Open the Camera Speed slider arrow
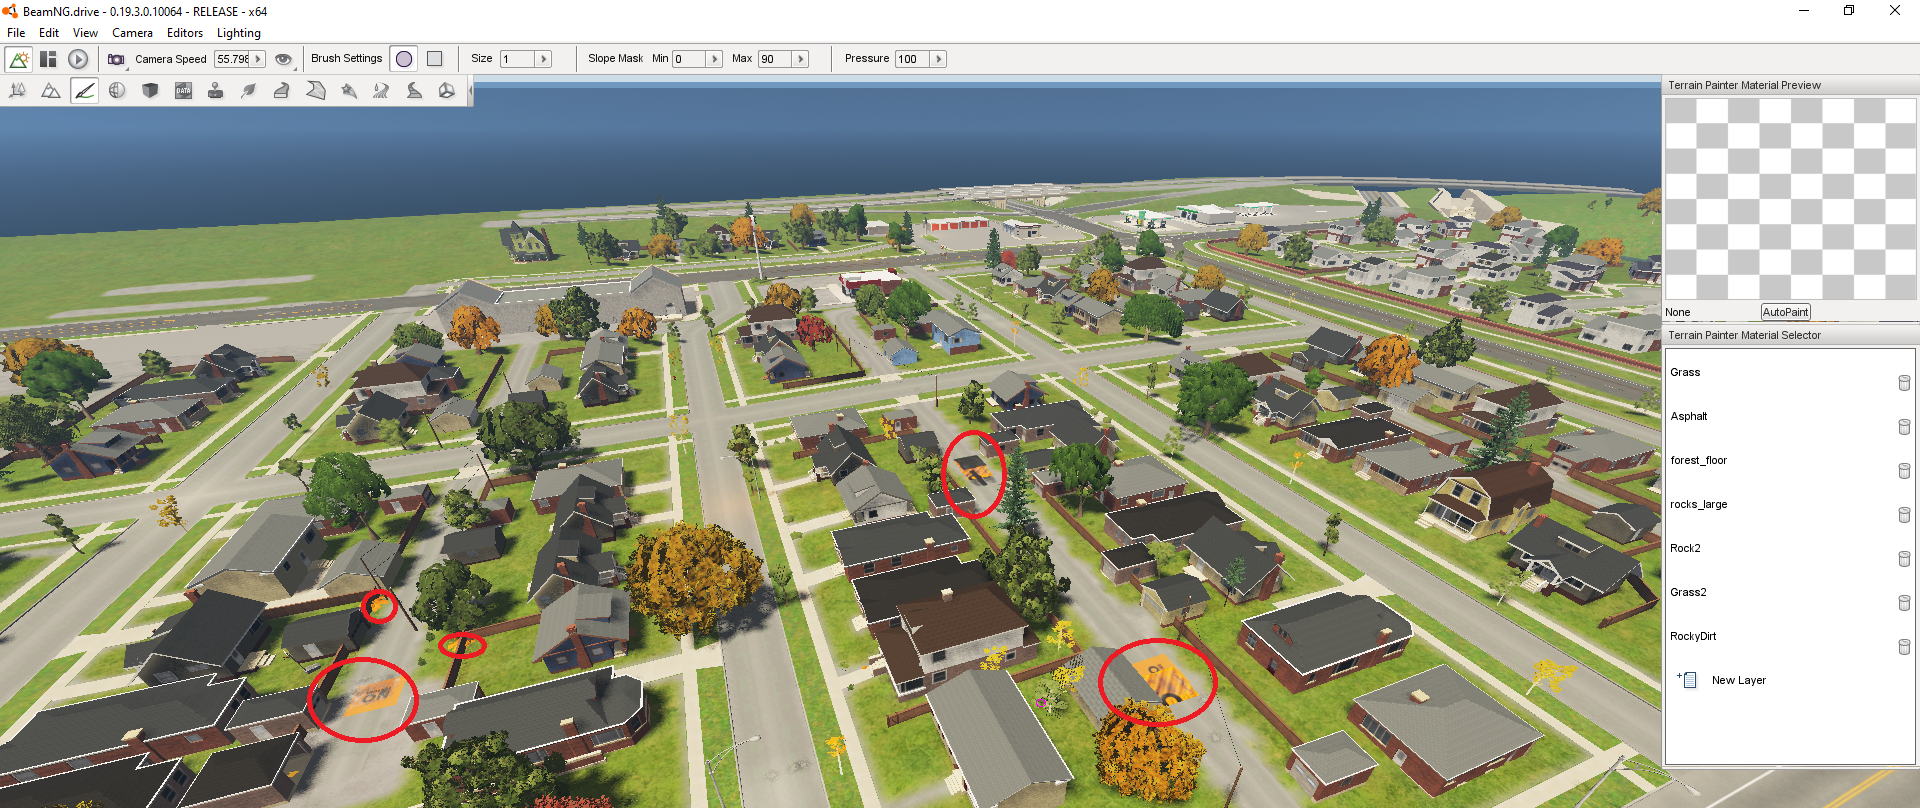Screen dimensions: 1920x808 click(x=258, y=59)
